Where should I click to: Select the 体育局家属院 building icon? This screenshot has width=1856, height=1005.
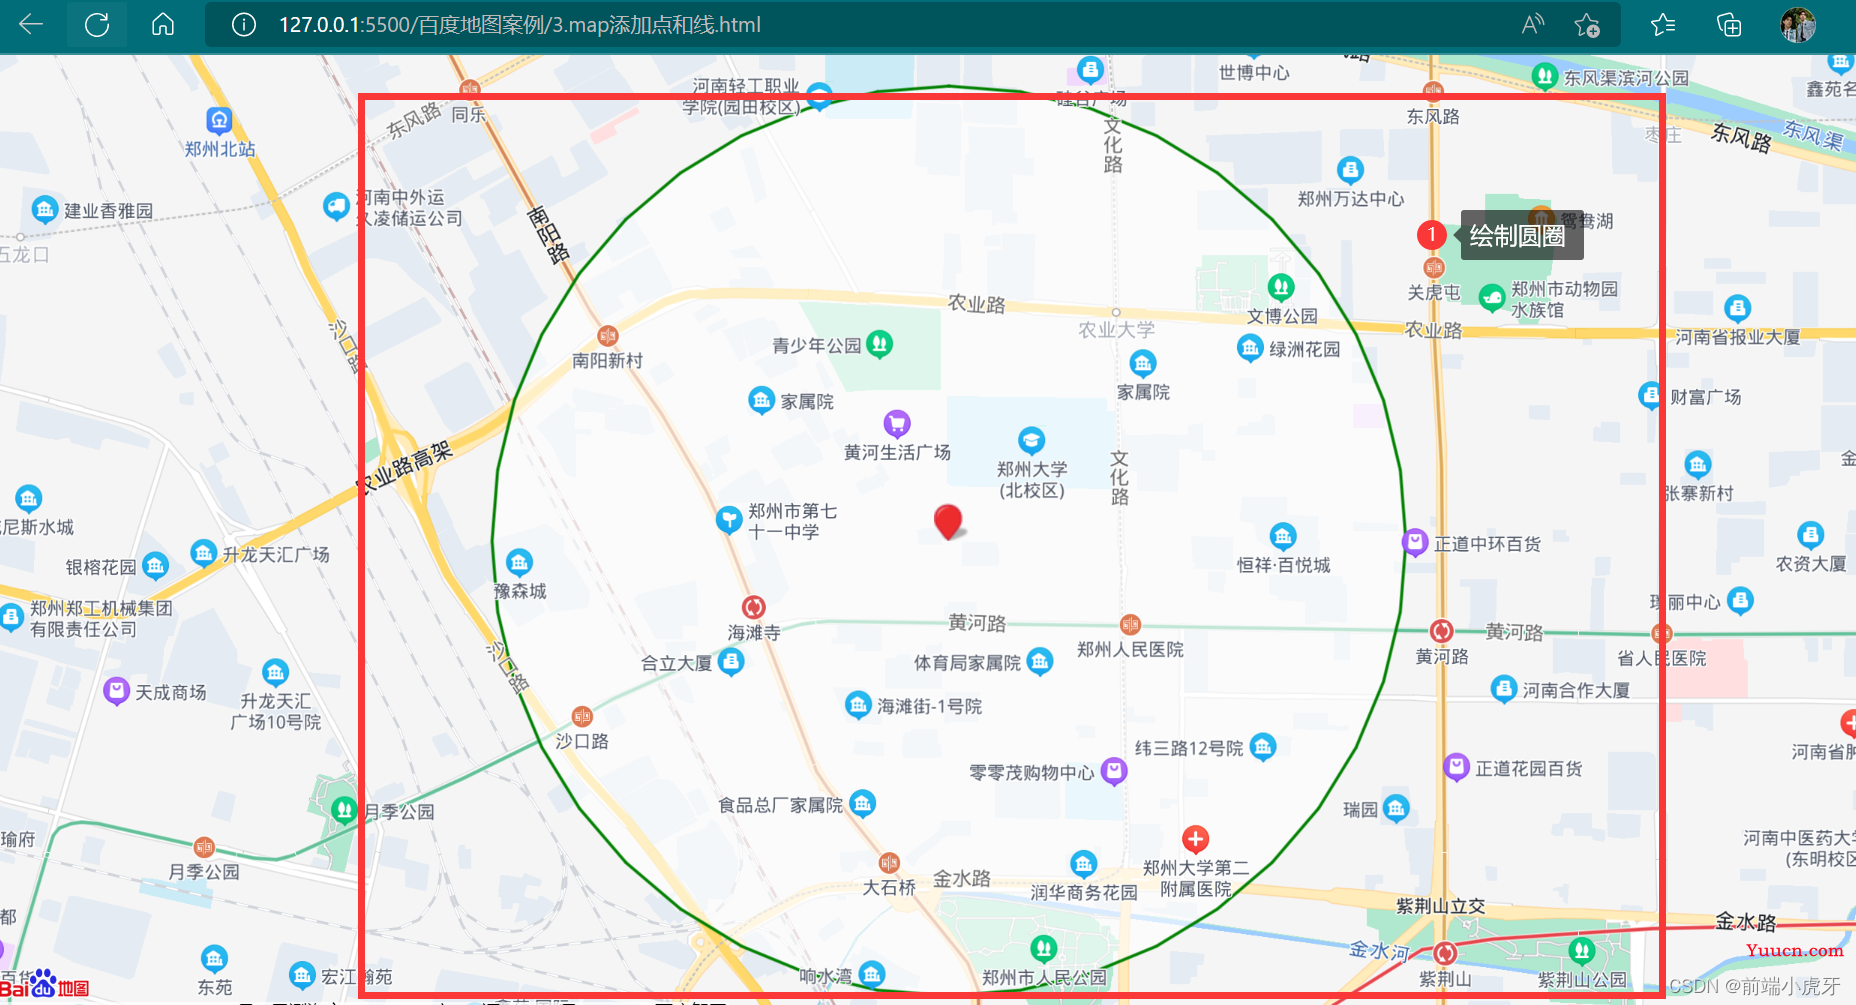click(x=1040, y=662)
